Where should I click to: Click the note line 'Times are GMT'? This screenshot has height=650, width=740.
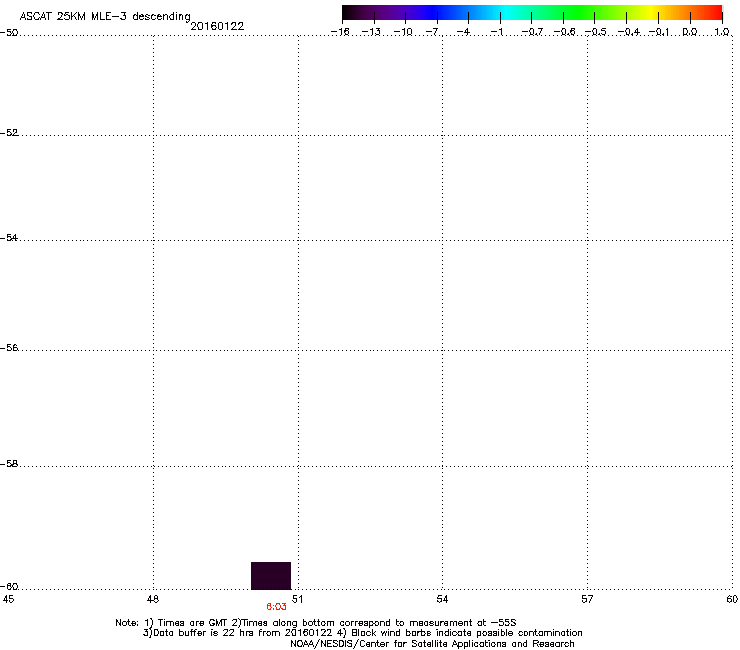[x=193, y=623]
